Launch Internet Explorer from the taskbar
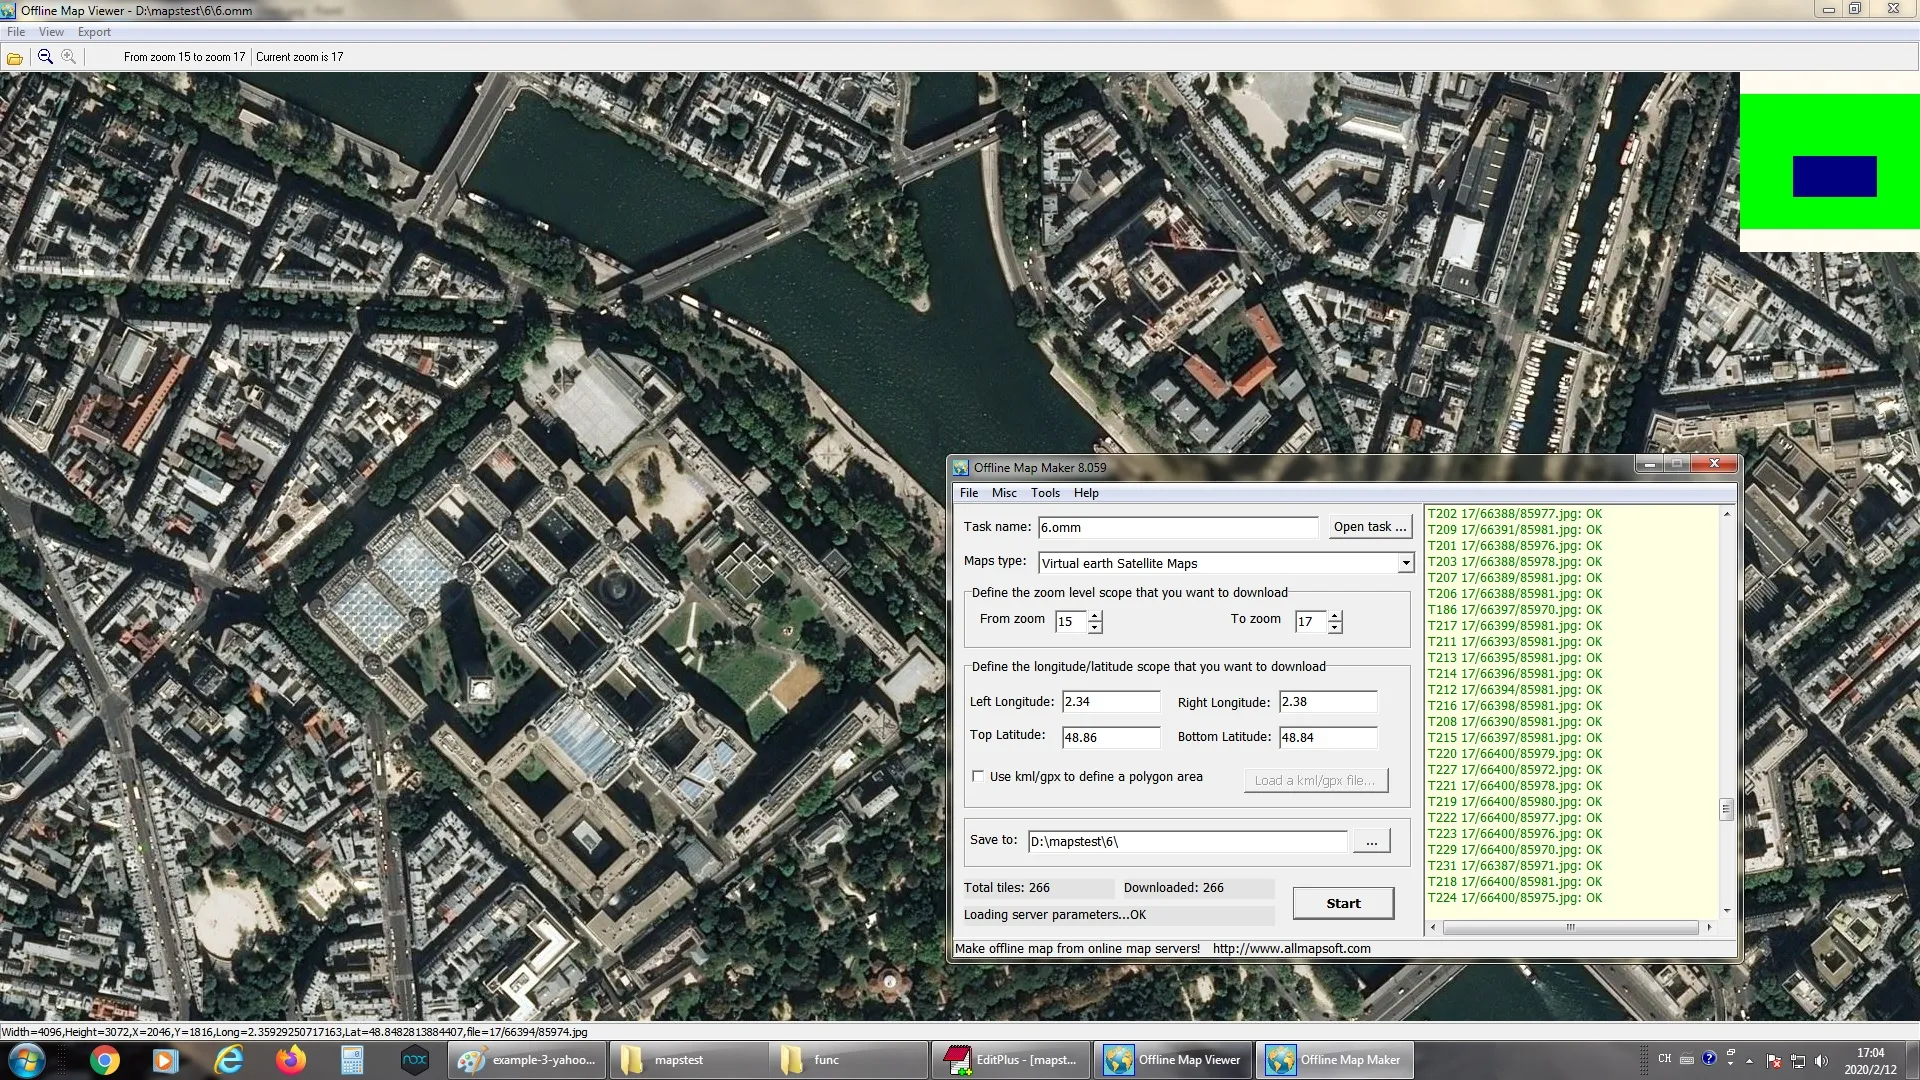Image resolution: width=1920 pixels, height=1080 pixels. point(229,1060)
